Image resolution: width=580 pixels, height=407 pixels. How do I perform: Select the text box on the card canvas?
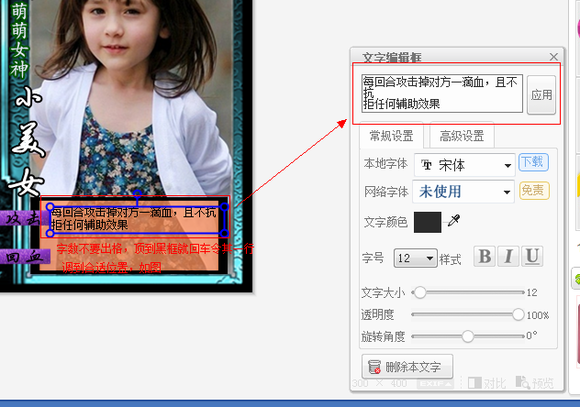coord(137,219)
